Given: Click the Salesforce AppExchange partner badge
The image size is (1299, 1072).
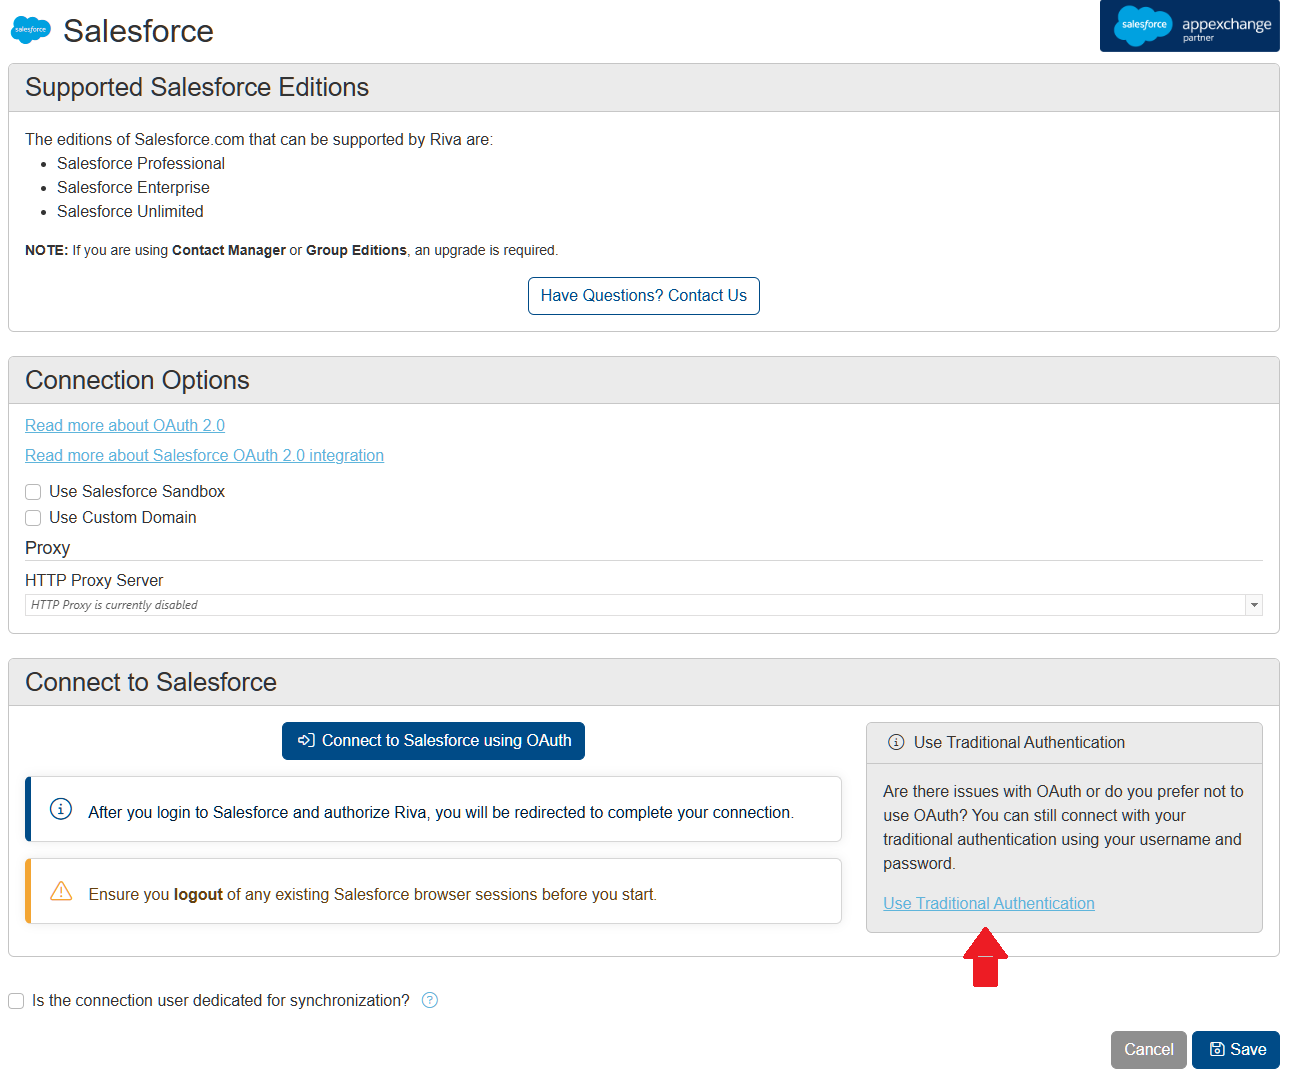Looking at the screenshot, I should click(1189, 26).
